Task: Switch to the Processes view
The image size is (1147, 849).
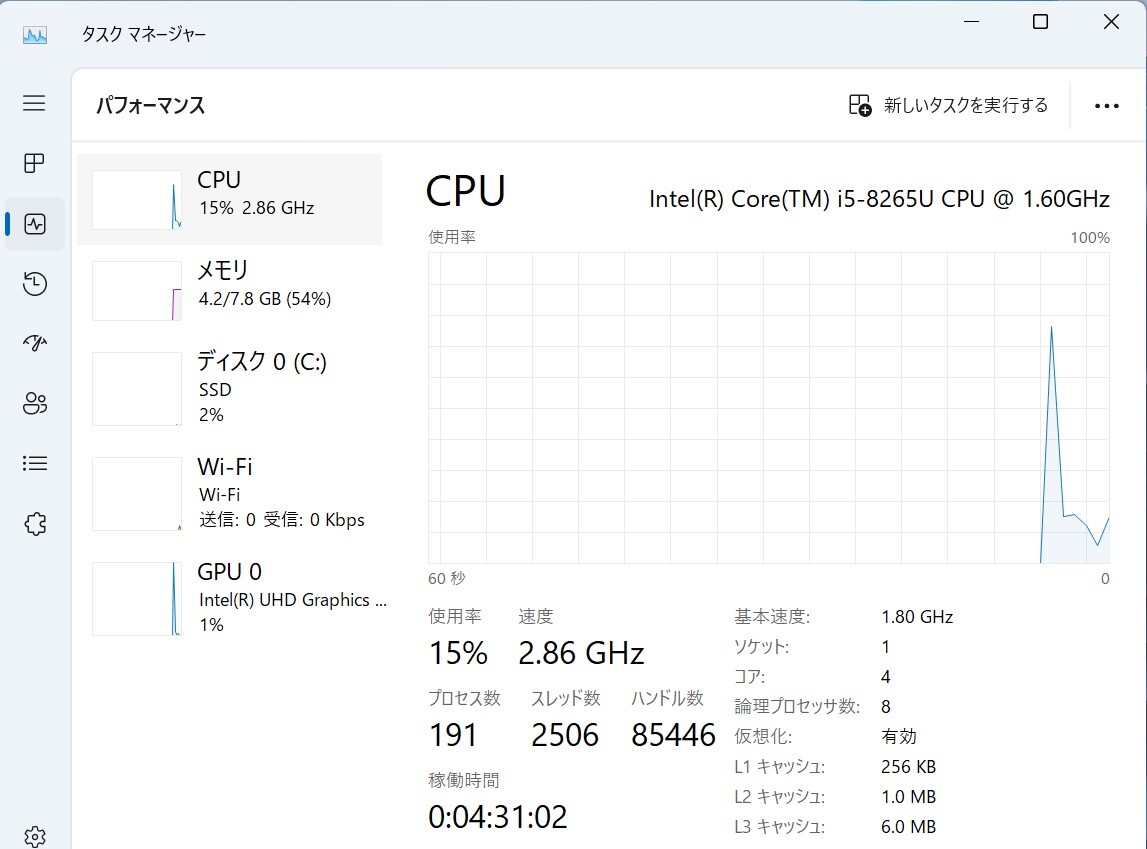Action: tap(33, 163)
